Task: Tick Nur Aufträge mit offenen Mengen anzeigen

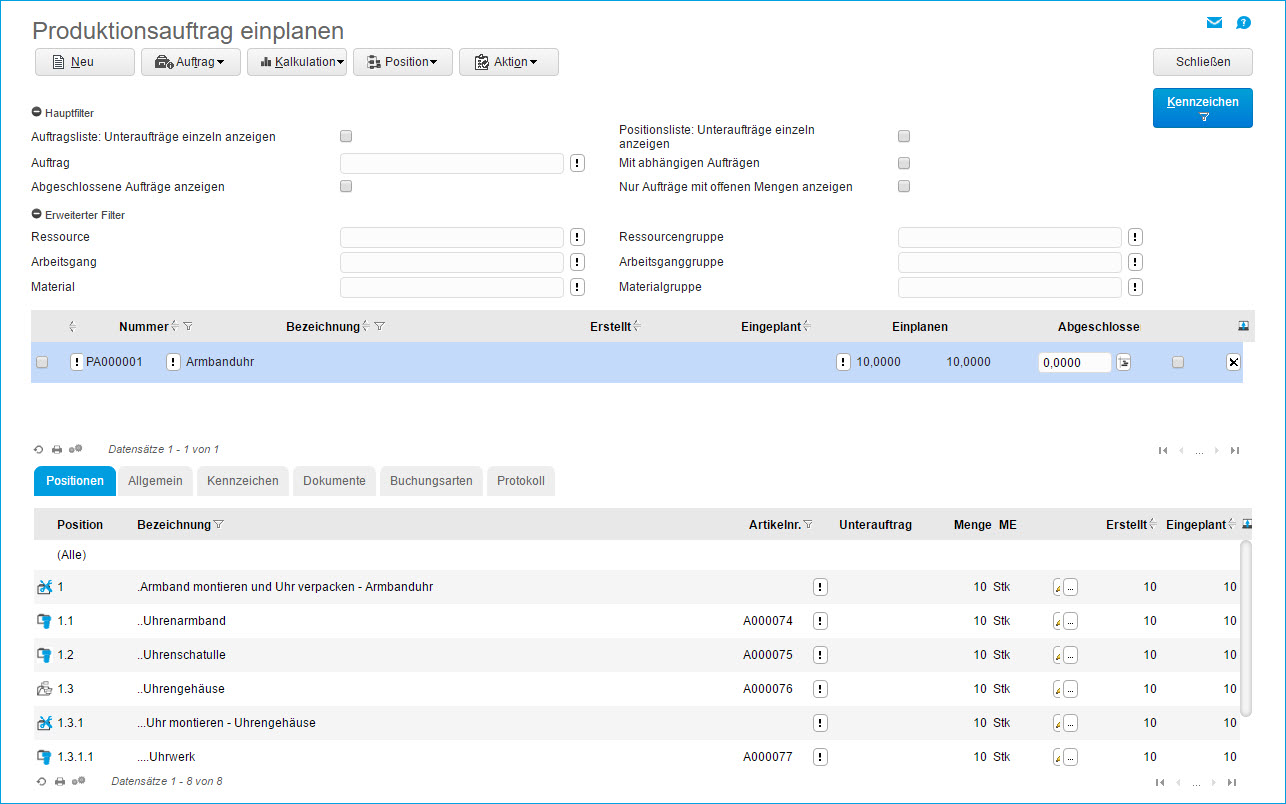Action: (904, 186)
